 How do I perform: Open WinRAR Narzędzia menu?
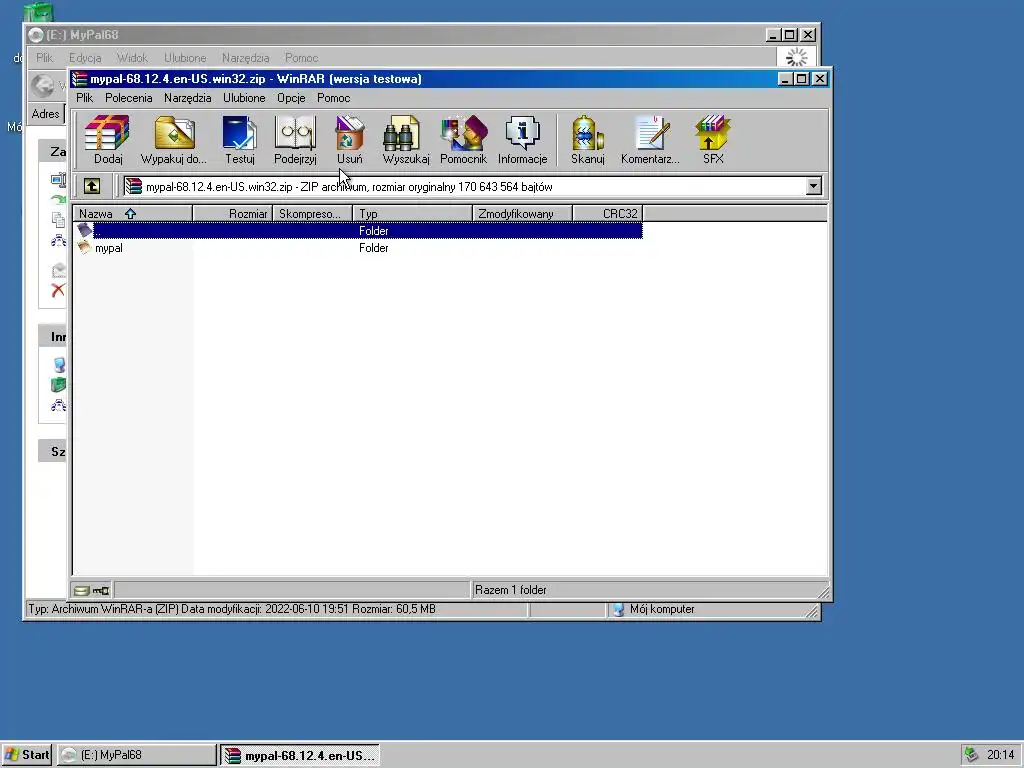(187, 98)
